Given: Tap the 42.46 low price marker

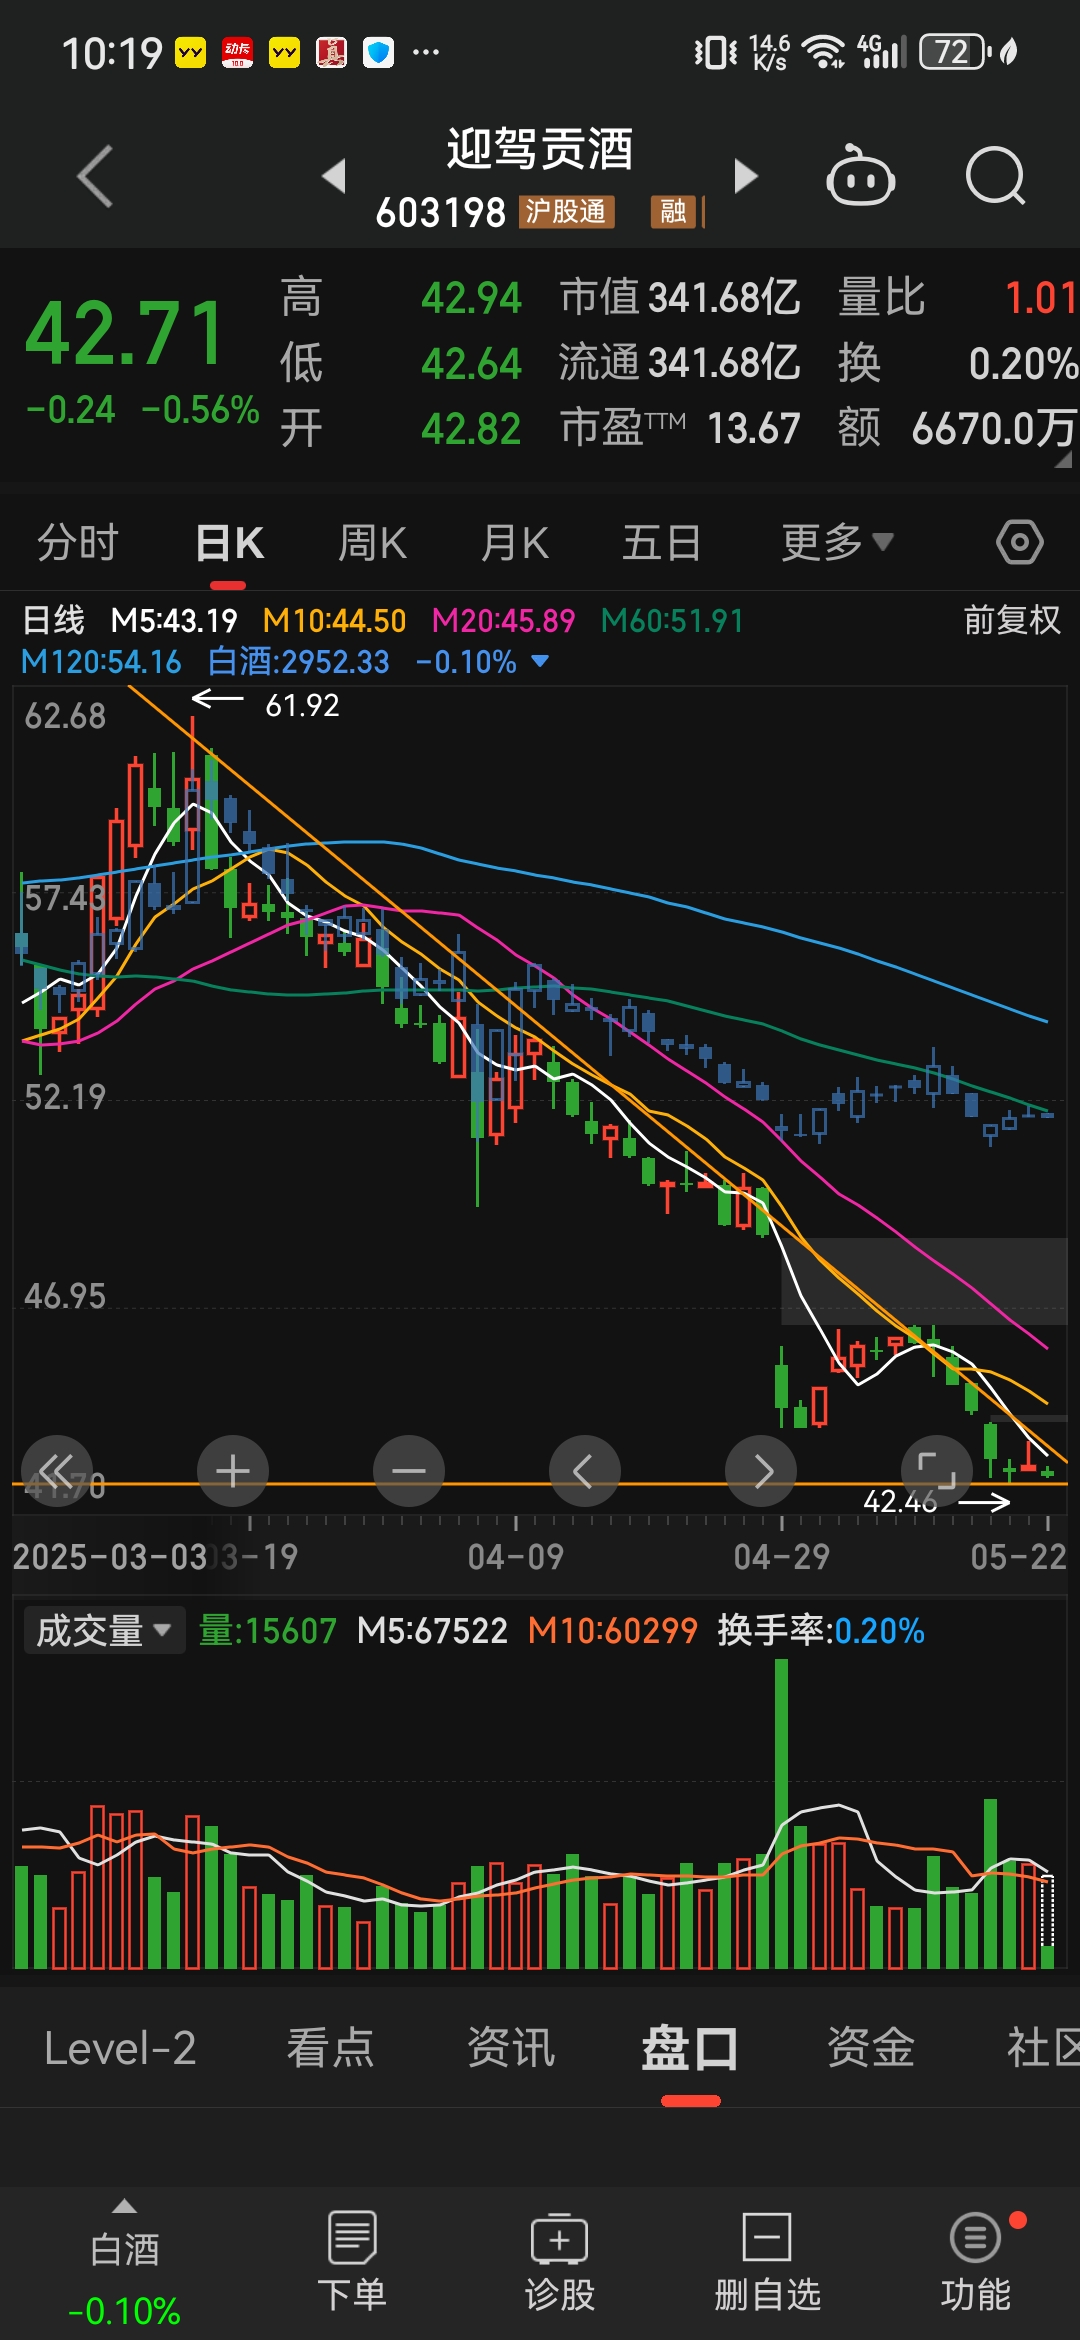Looking at the screenshot, I should (900, 1500).
